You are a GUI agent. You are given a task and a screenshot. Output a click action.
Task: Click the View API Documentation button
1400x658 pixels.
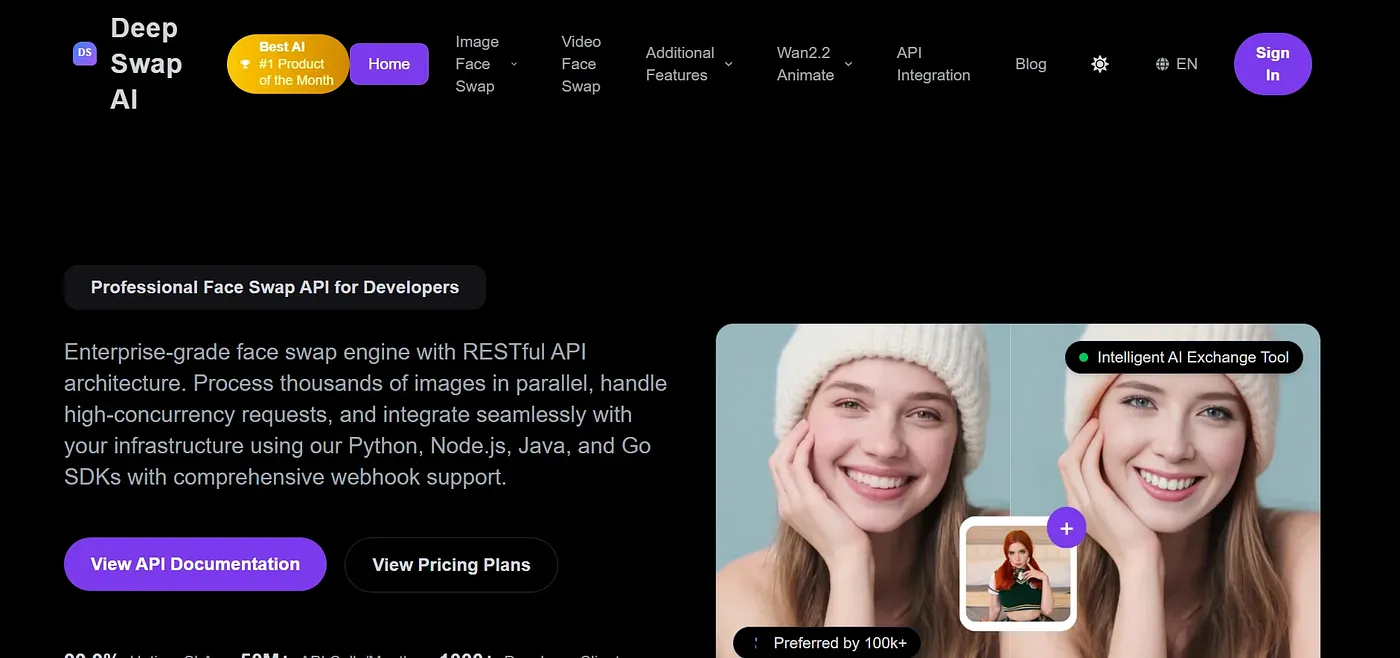(195, 564)
